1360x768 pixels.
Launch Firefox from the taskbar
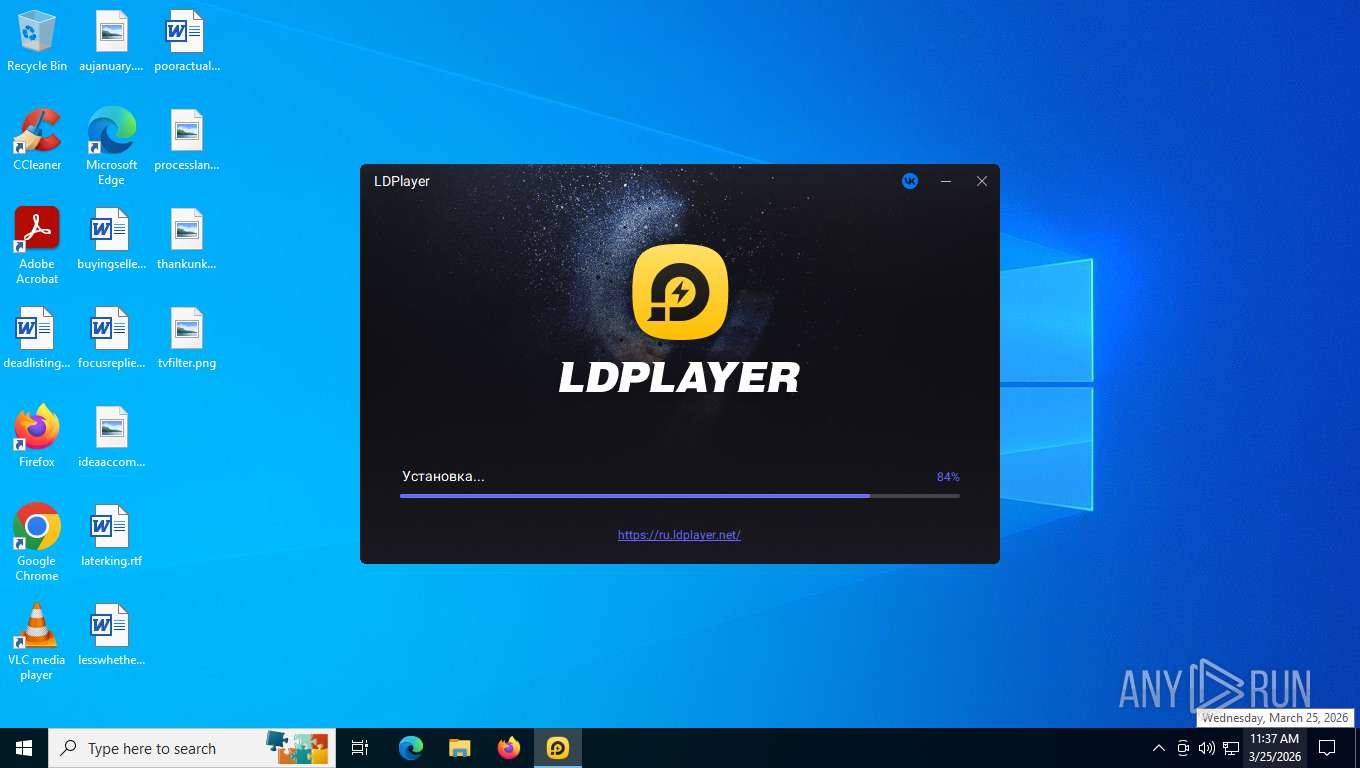[509, 748]
